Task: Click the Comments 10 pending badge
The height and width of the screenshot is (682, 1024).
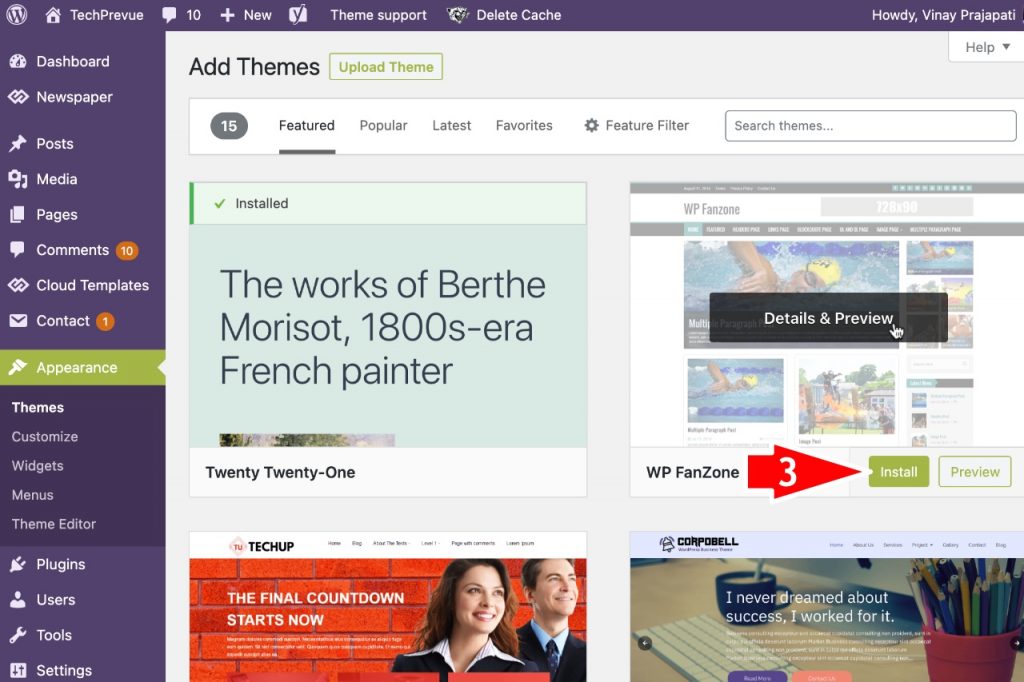Action: tap(127, 251)
